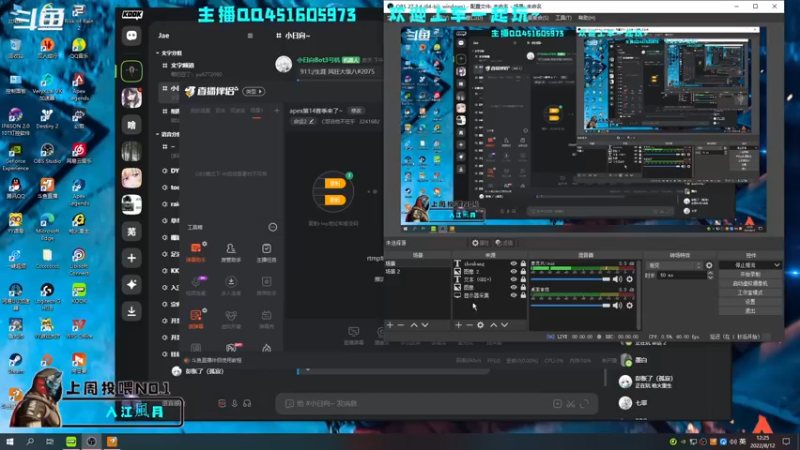This screenshot has height=450, width=800.
Task: Open KOOK download icon in sidebar
Action: tap(132, 311)
